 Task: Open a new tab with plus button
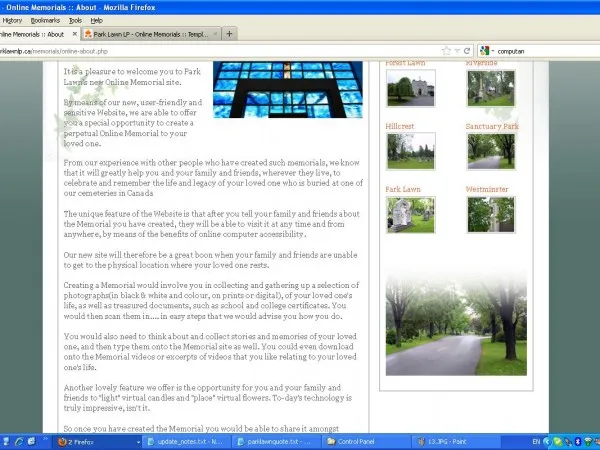(230, 33)
